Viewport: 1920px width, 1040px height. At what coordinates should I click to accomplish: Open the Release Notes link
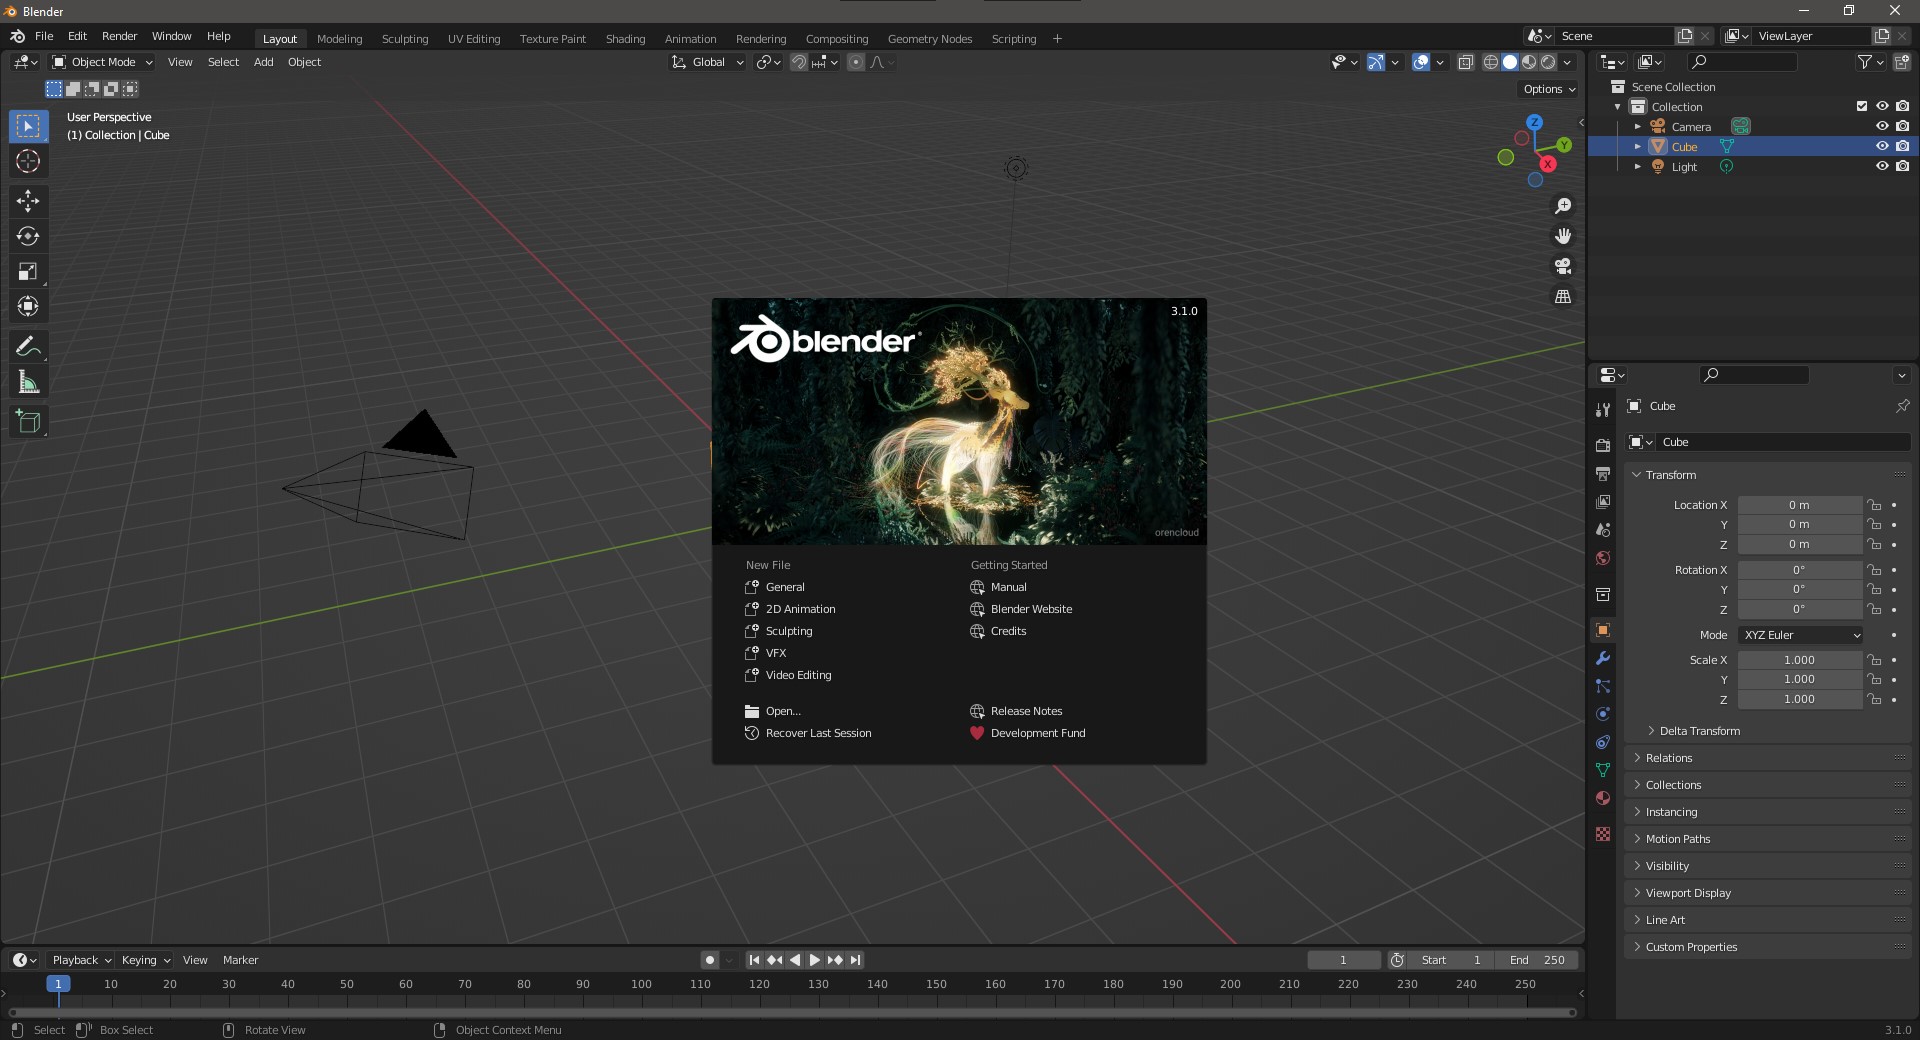[1026, 711]
